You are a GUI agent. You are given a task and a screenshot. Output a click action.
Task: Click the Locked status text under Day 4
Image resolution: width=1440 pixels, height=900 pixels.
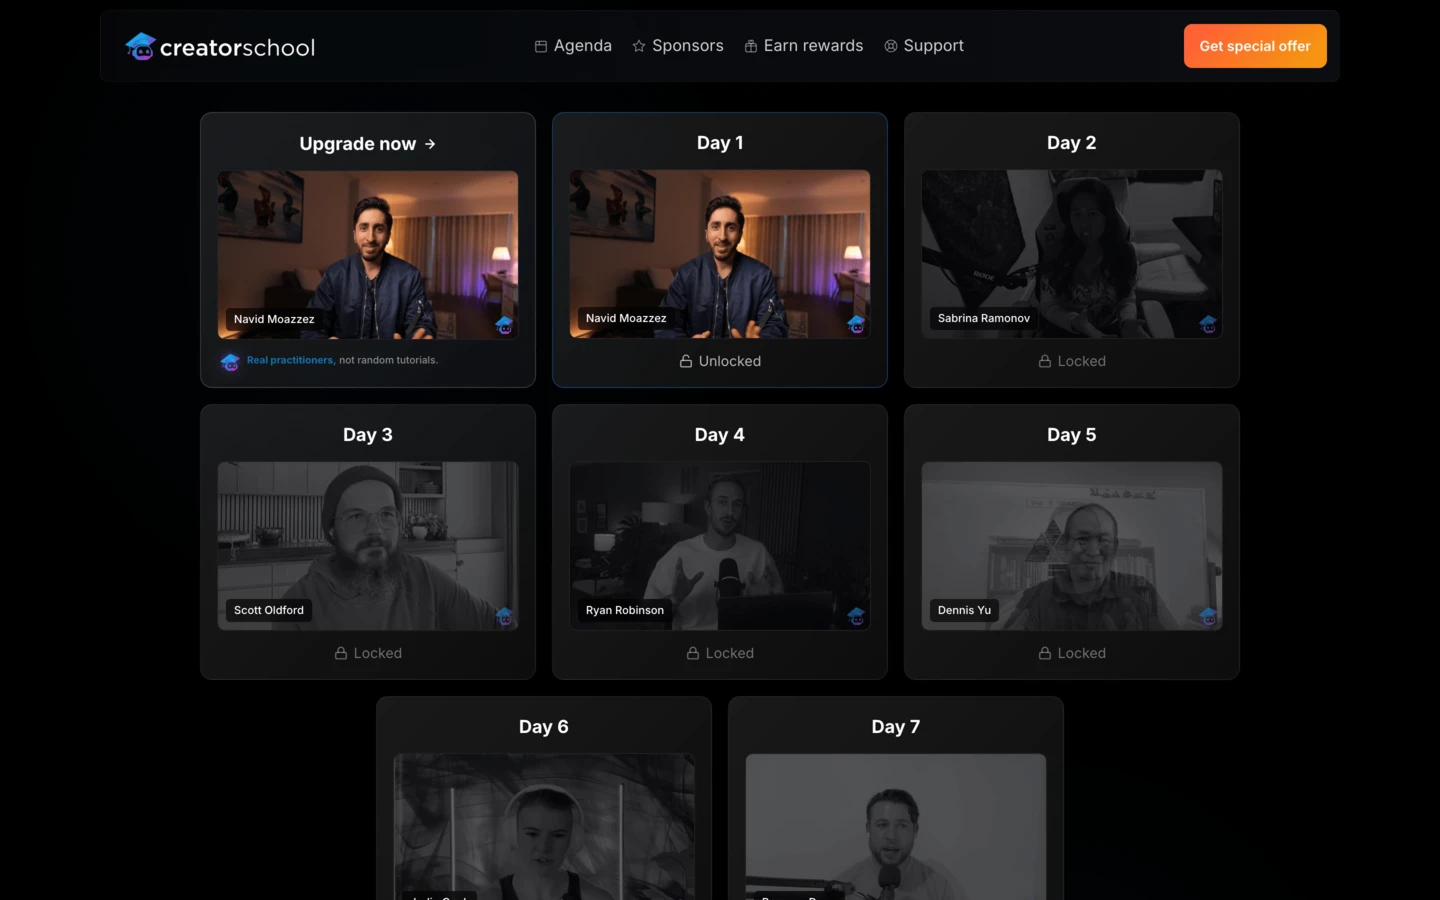click(730, 653)
